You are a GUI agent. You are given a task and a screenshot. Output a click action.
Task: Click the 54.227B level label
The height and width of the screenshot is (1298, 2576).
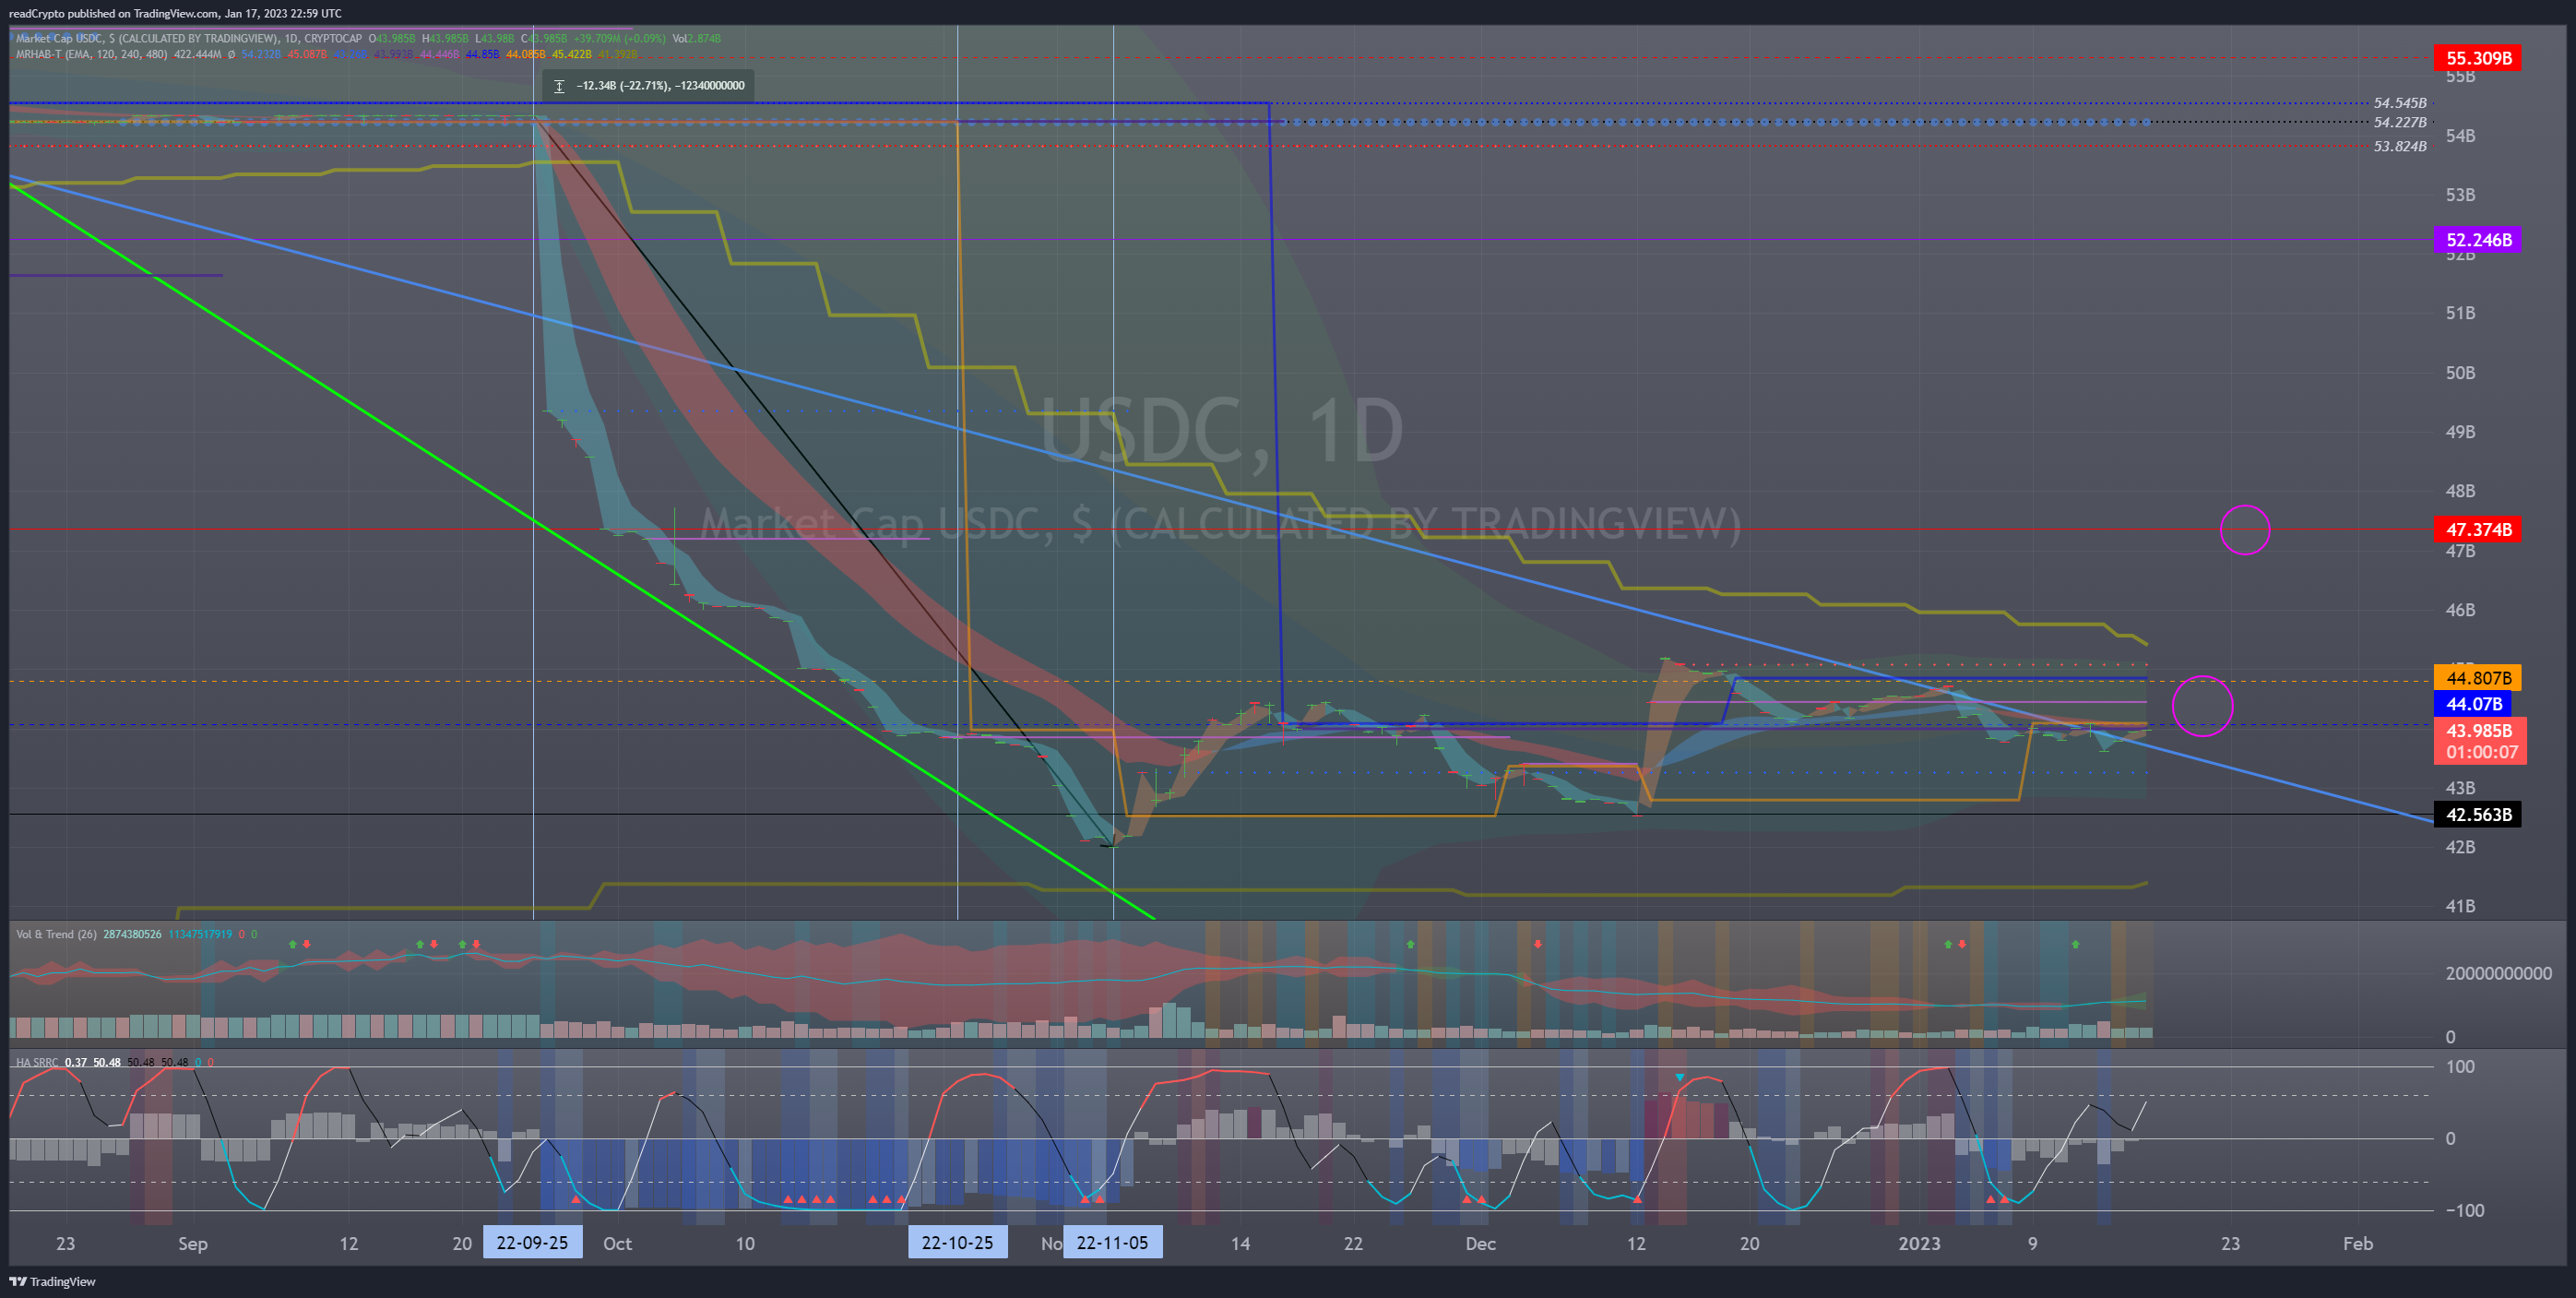tap(2399, 122)
